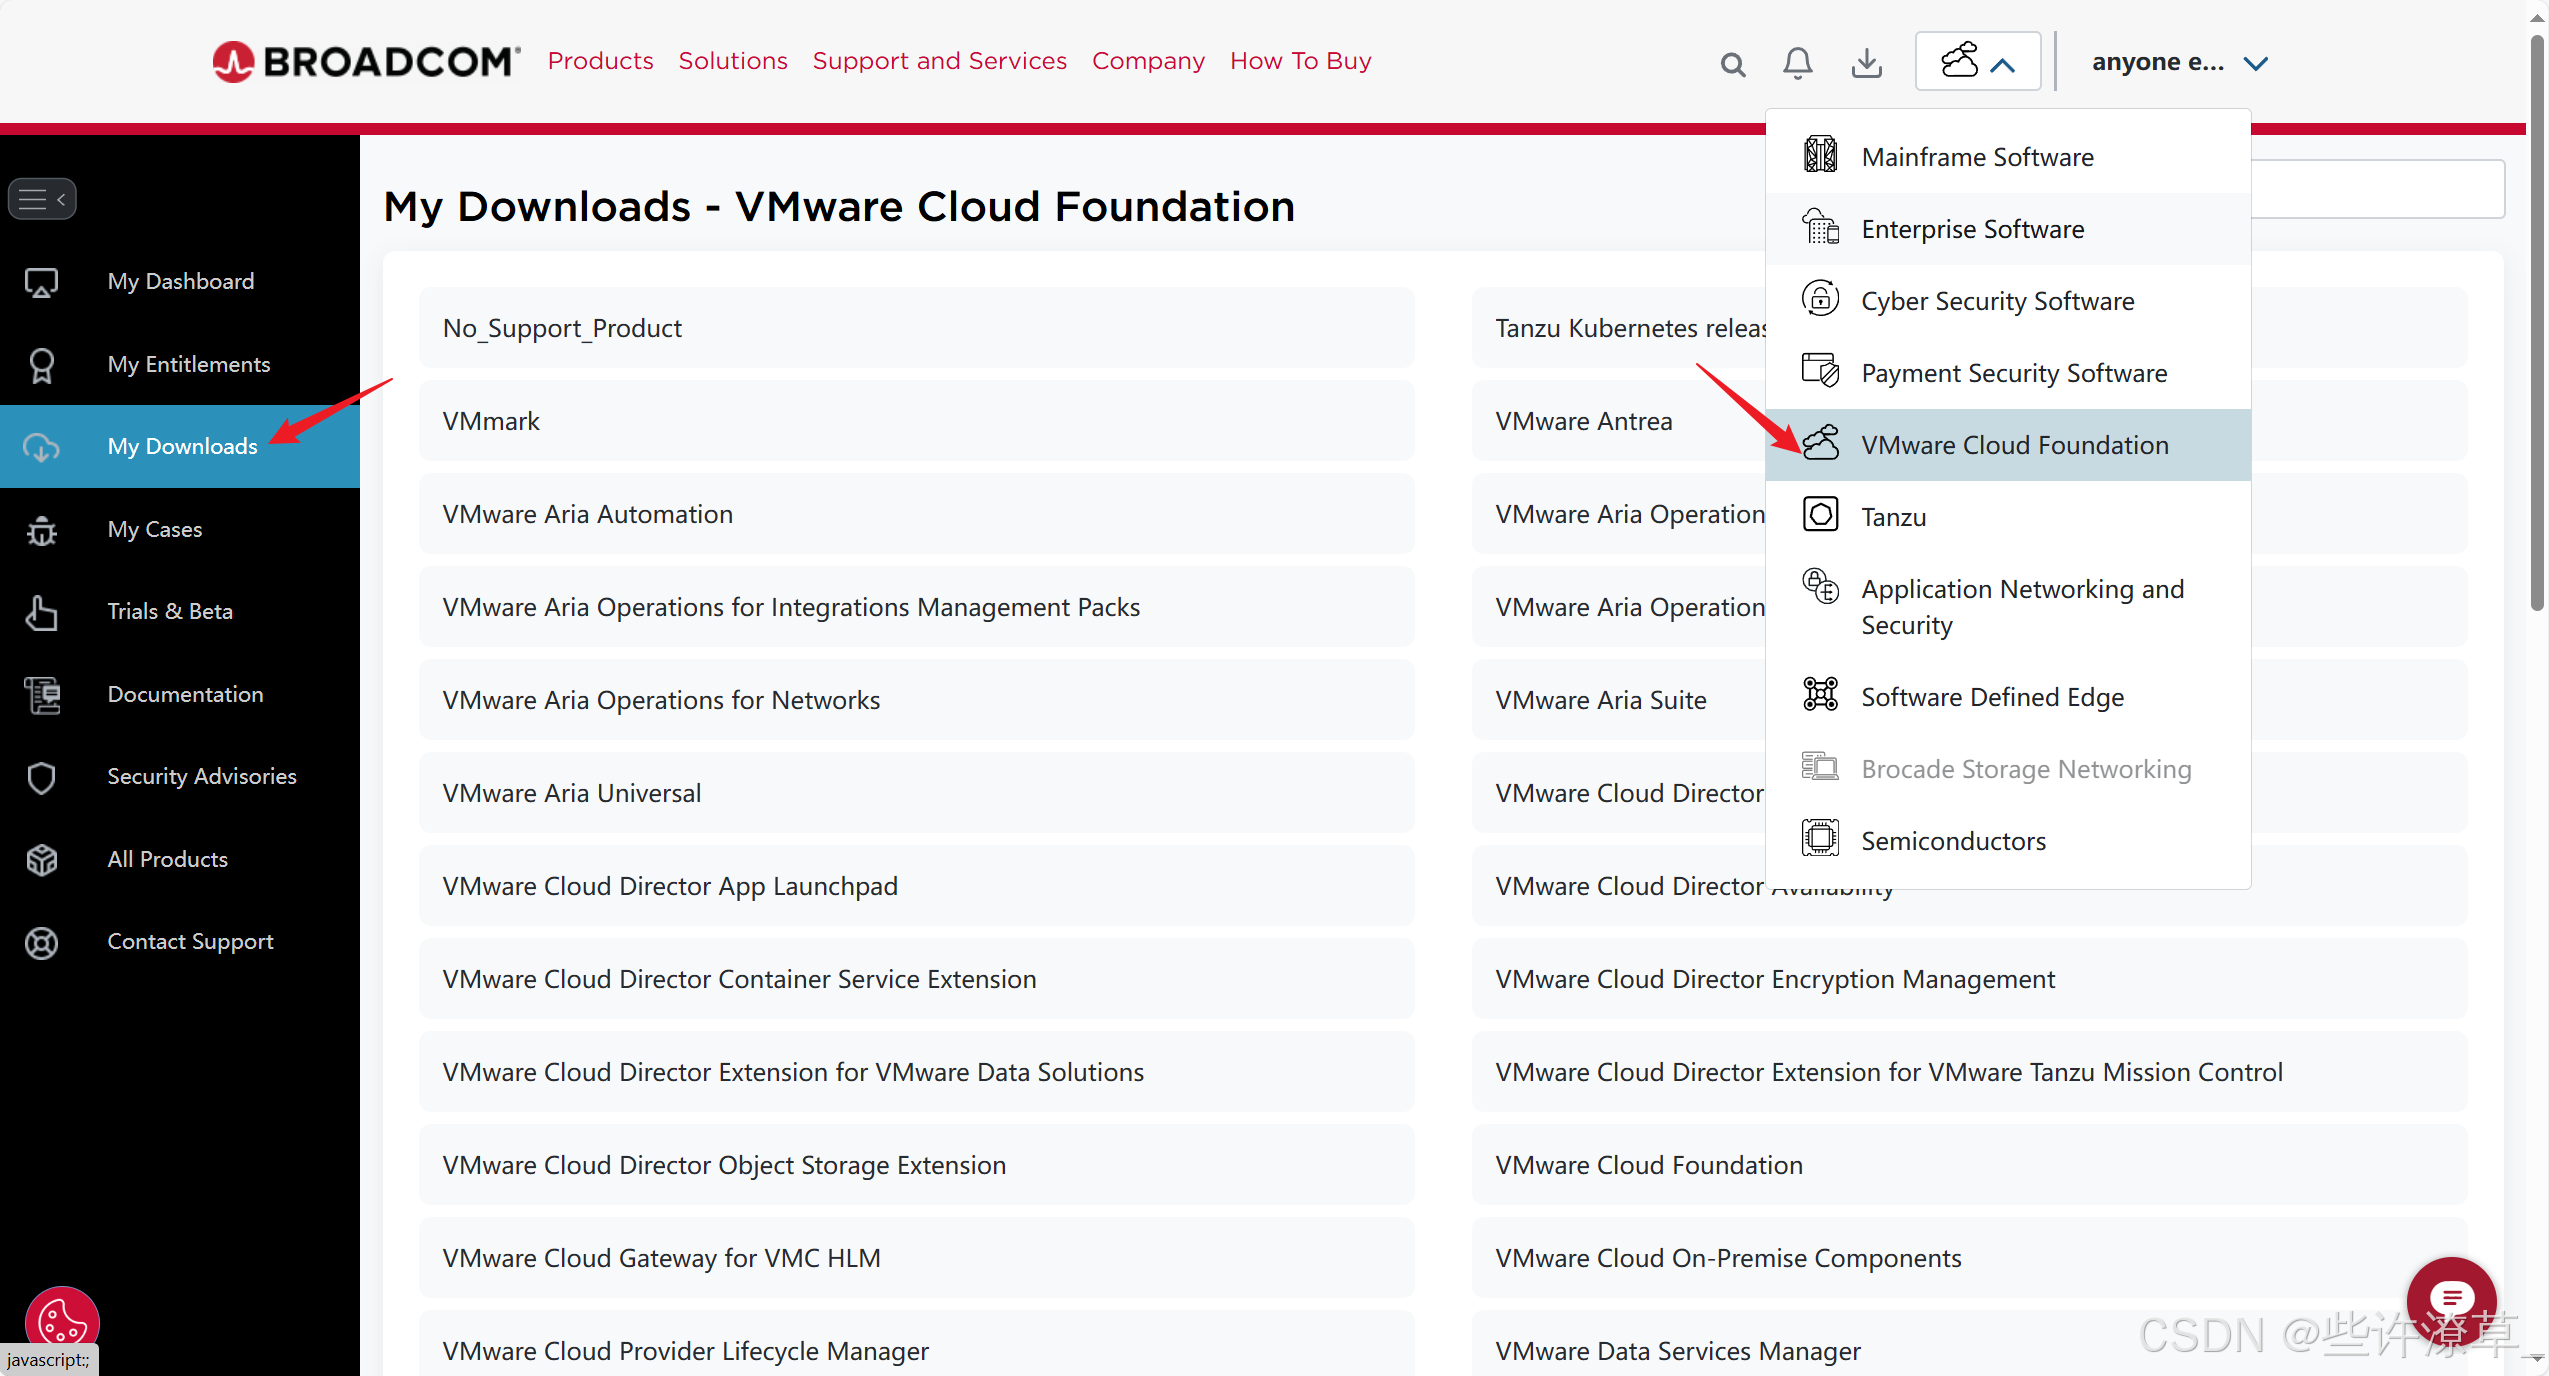Click the downloads tray icon in header
This screenshot has height=1376, width=2549.
coord(1866,63)
